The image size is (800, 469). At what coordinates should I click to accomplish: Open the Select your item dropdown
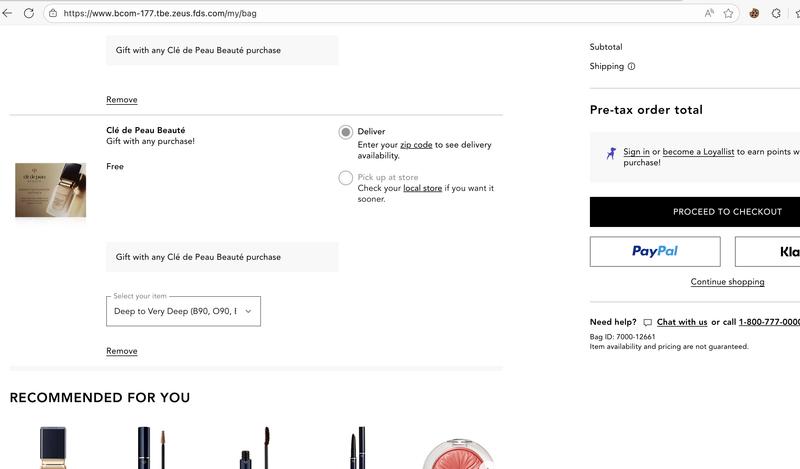[x=183, y=311]
